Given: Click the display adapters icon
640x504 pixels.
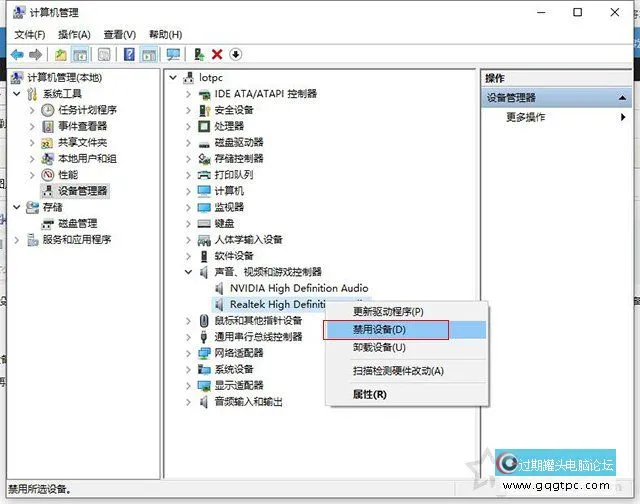Looking at the screenshot, I should click(204, 385).
